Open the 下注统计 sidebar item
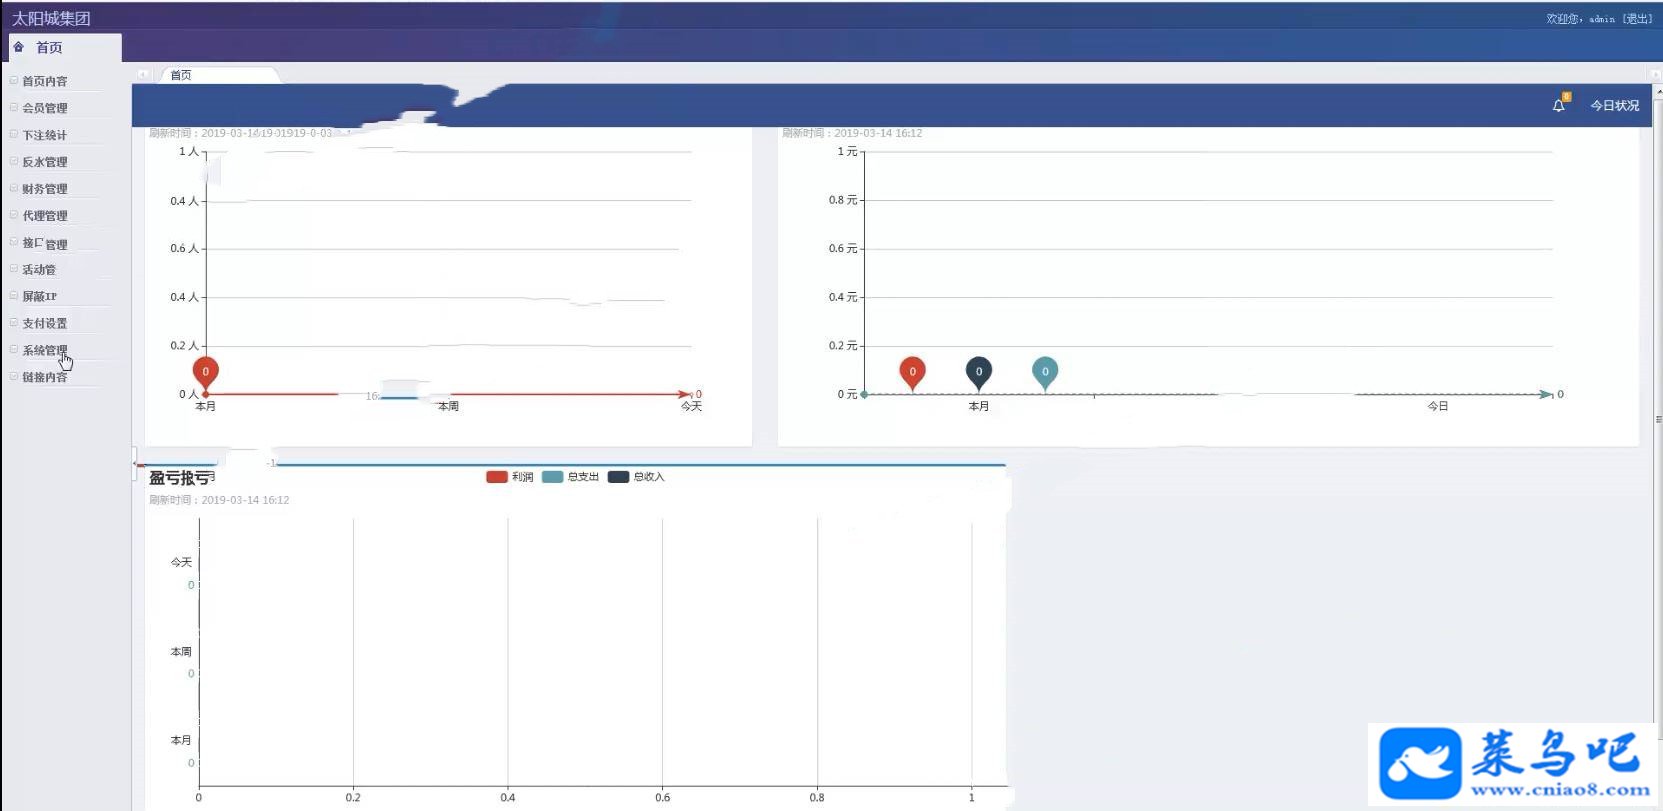The height and width of the screenshot is (811, 1663). 45,135
